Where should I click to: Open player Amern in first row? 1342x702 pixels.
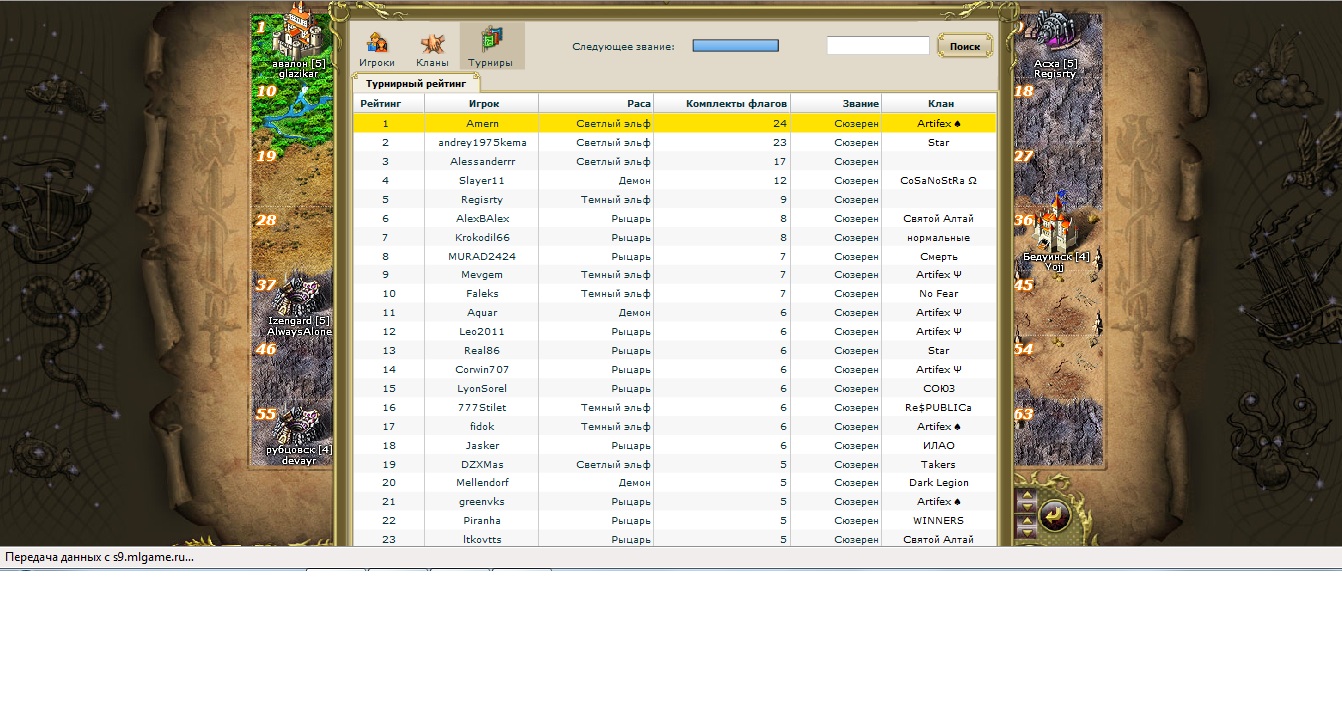click(x=482, y=124)
